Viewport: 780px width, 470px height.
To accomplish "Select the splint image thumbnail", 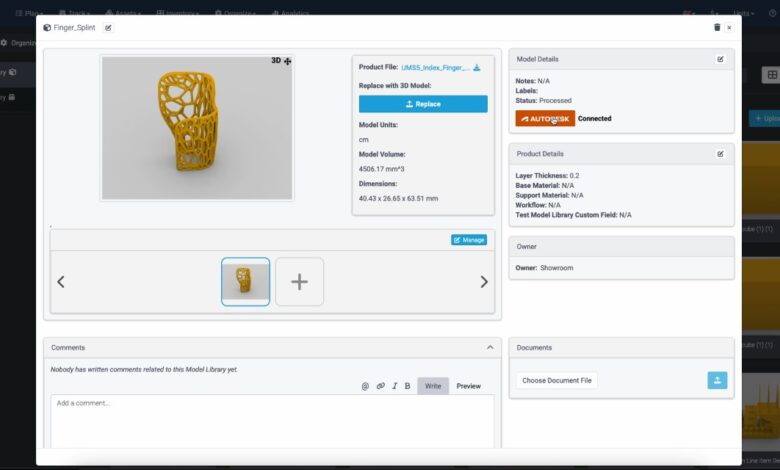I will click(x=245, y=282).
